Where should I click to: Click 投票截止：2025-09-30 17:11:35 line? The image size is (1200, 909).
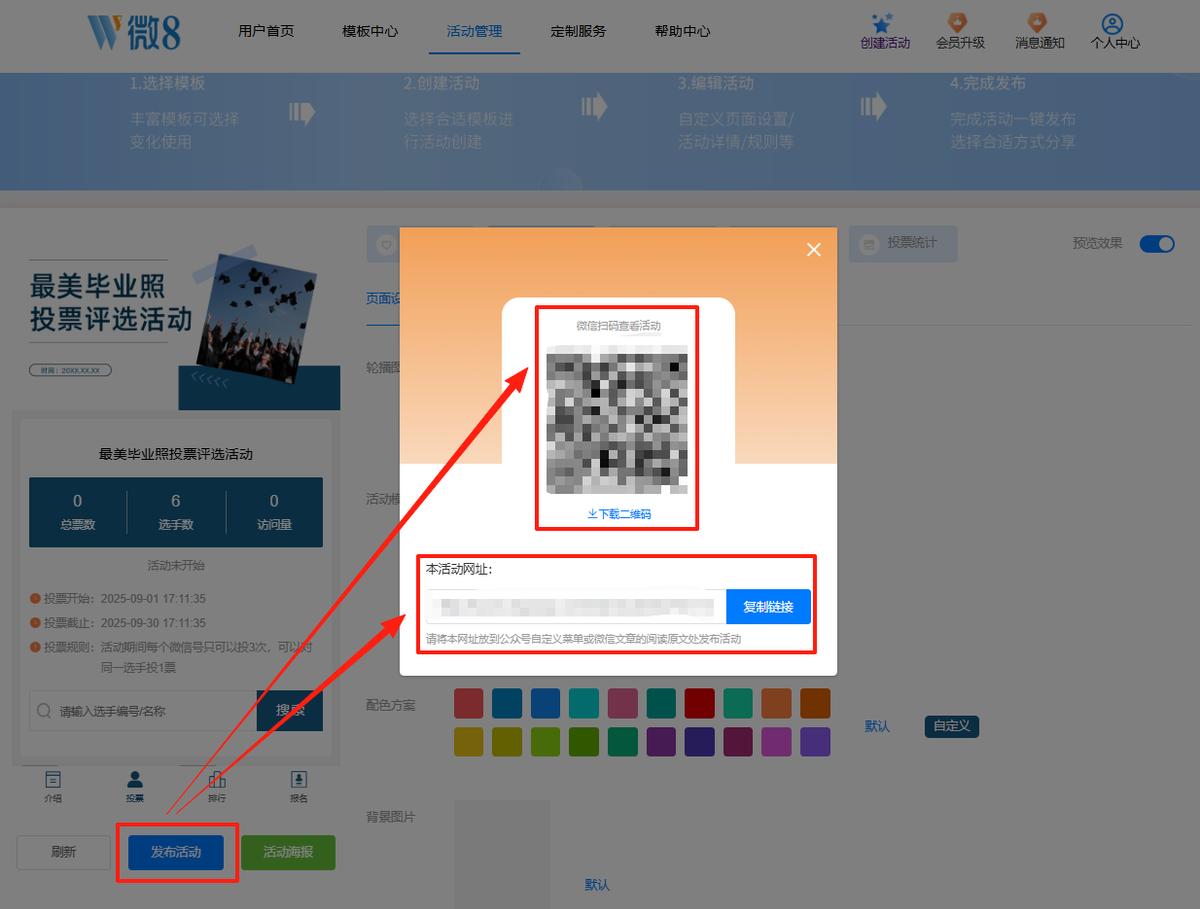pyautogui.click(x=118, y=623)
